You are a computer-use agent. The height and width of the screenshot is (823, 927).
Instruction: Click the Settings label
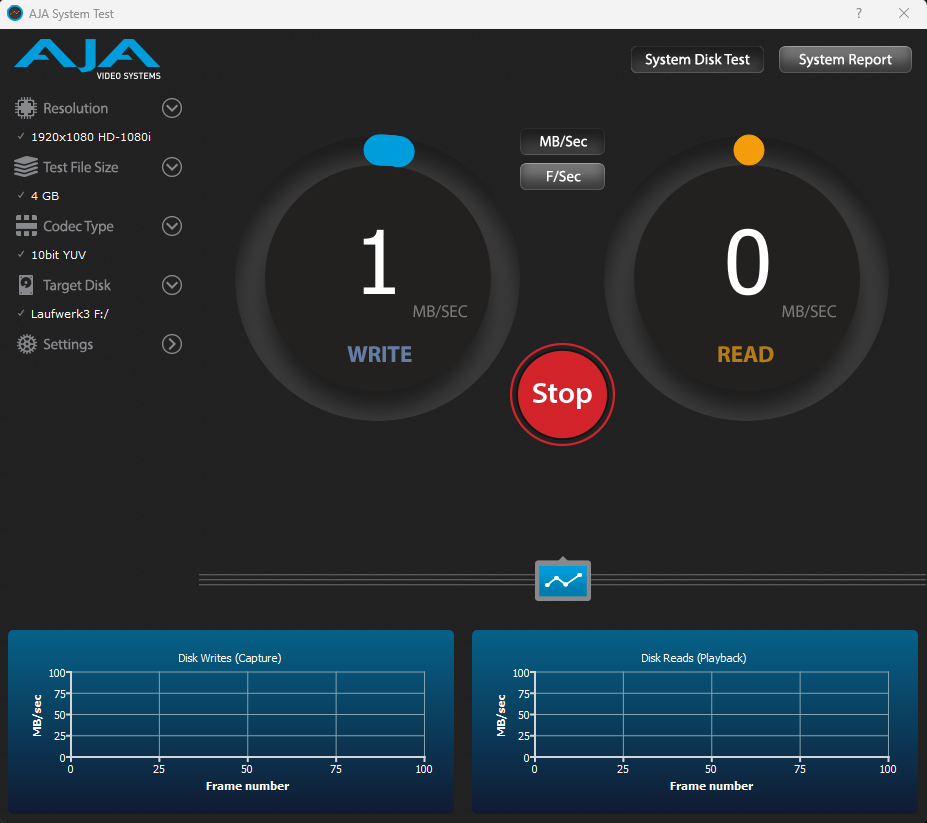click(68, 345)
